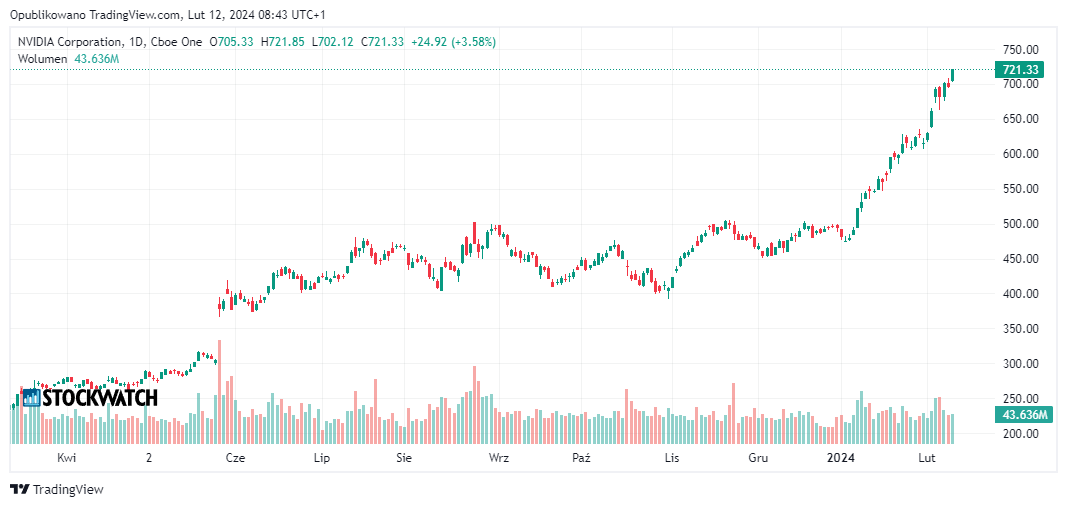Click the Wolumen indicator label
1067x507 pixels.
click(x=42, y=59)
